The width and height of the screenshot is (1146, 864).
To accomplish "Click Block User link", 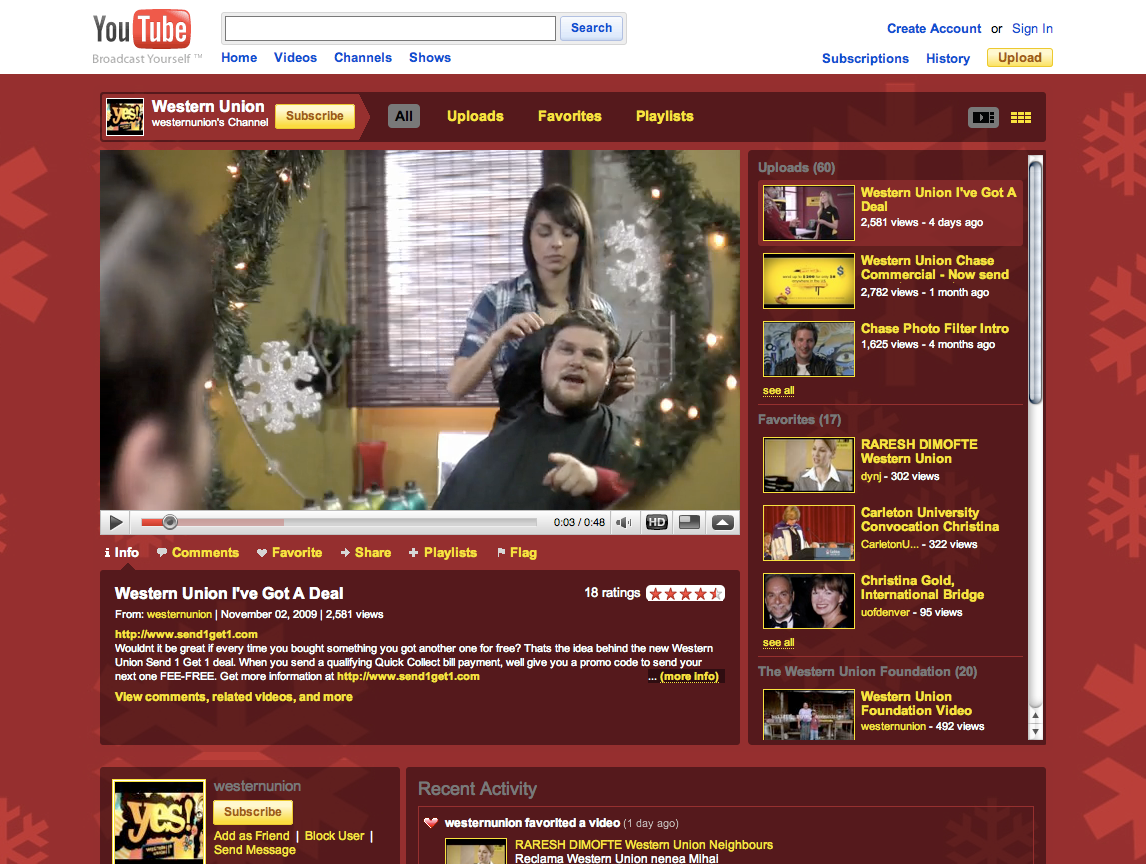I will point(334,835).
